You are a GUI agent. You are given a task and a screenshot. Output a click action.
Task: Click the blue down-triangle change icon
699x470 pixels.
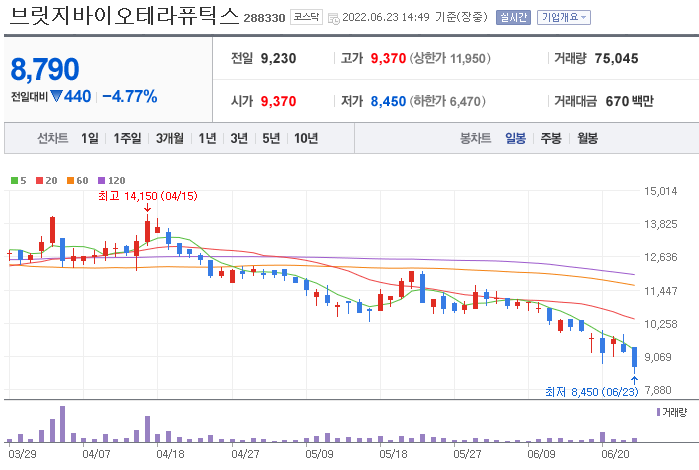pos(56,96)
